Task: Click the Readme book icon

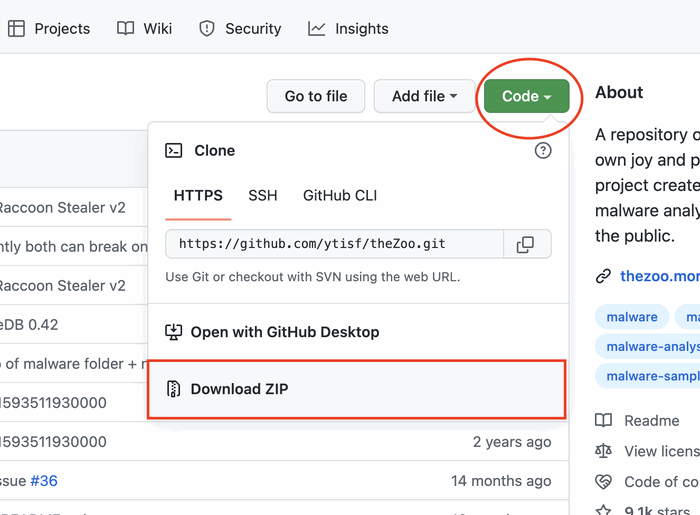Action: pyautogui.click(x=604, y=420)
